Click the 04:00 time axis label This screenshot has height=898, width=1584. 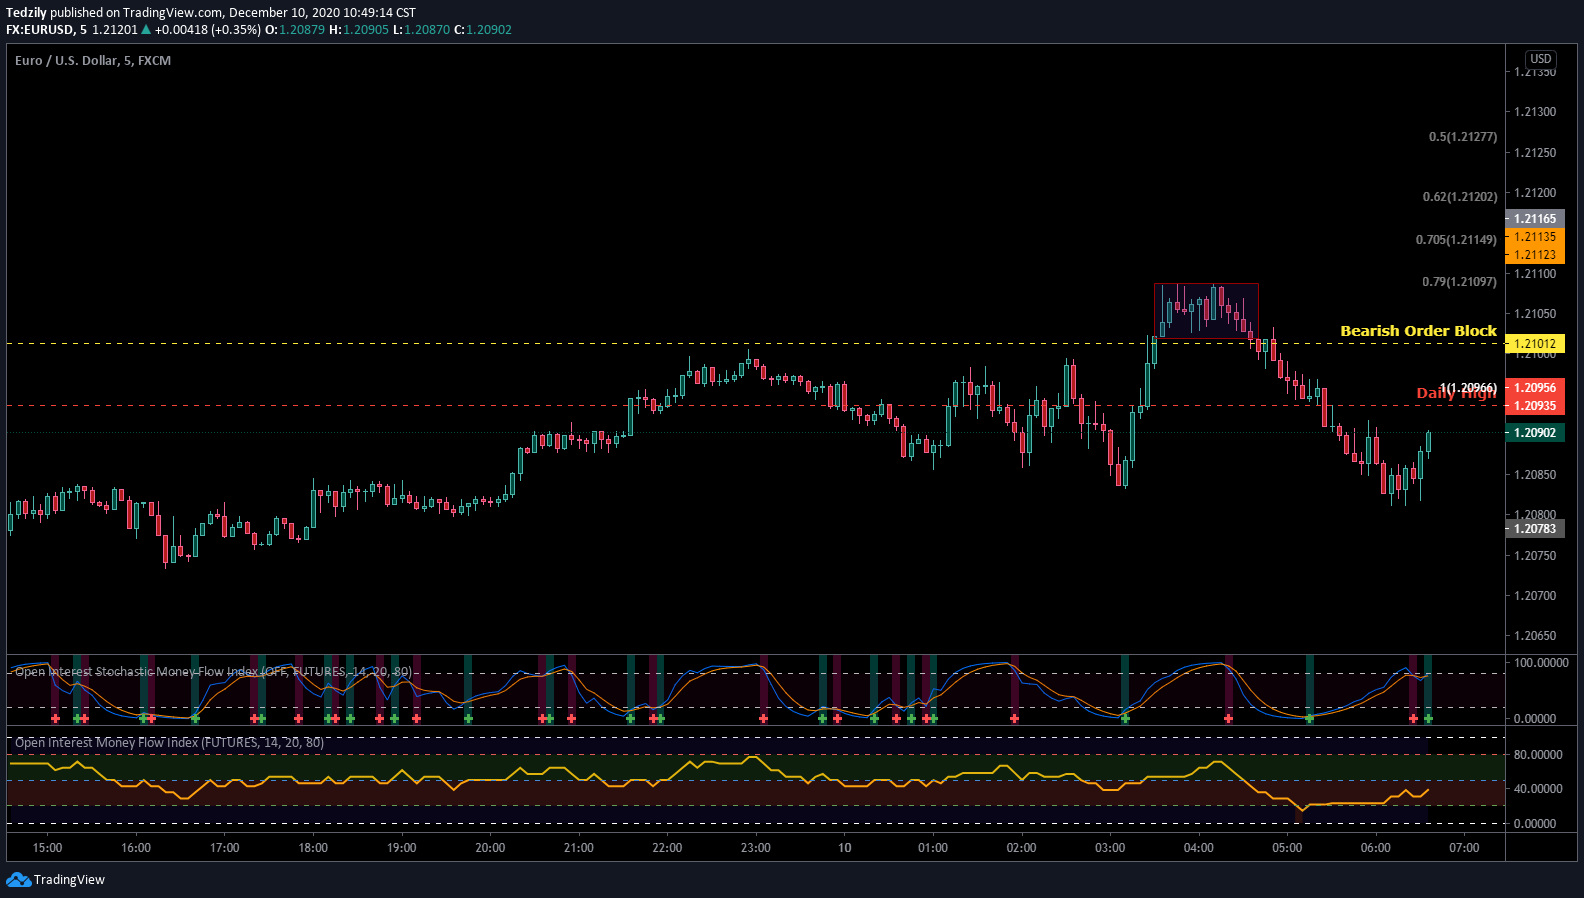(x=1199, y=848)
